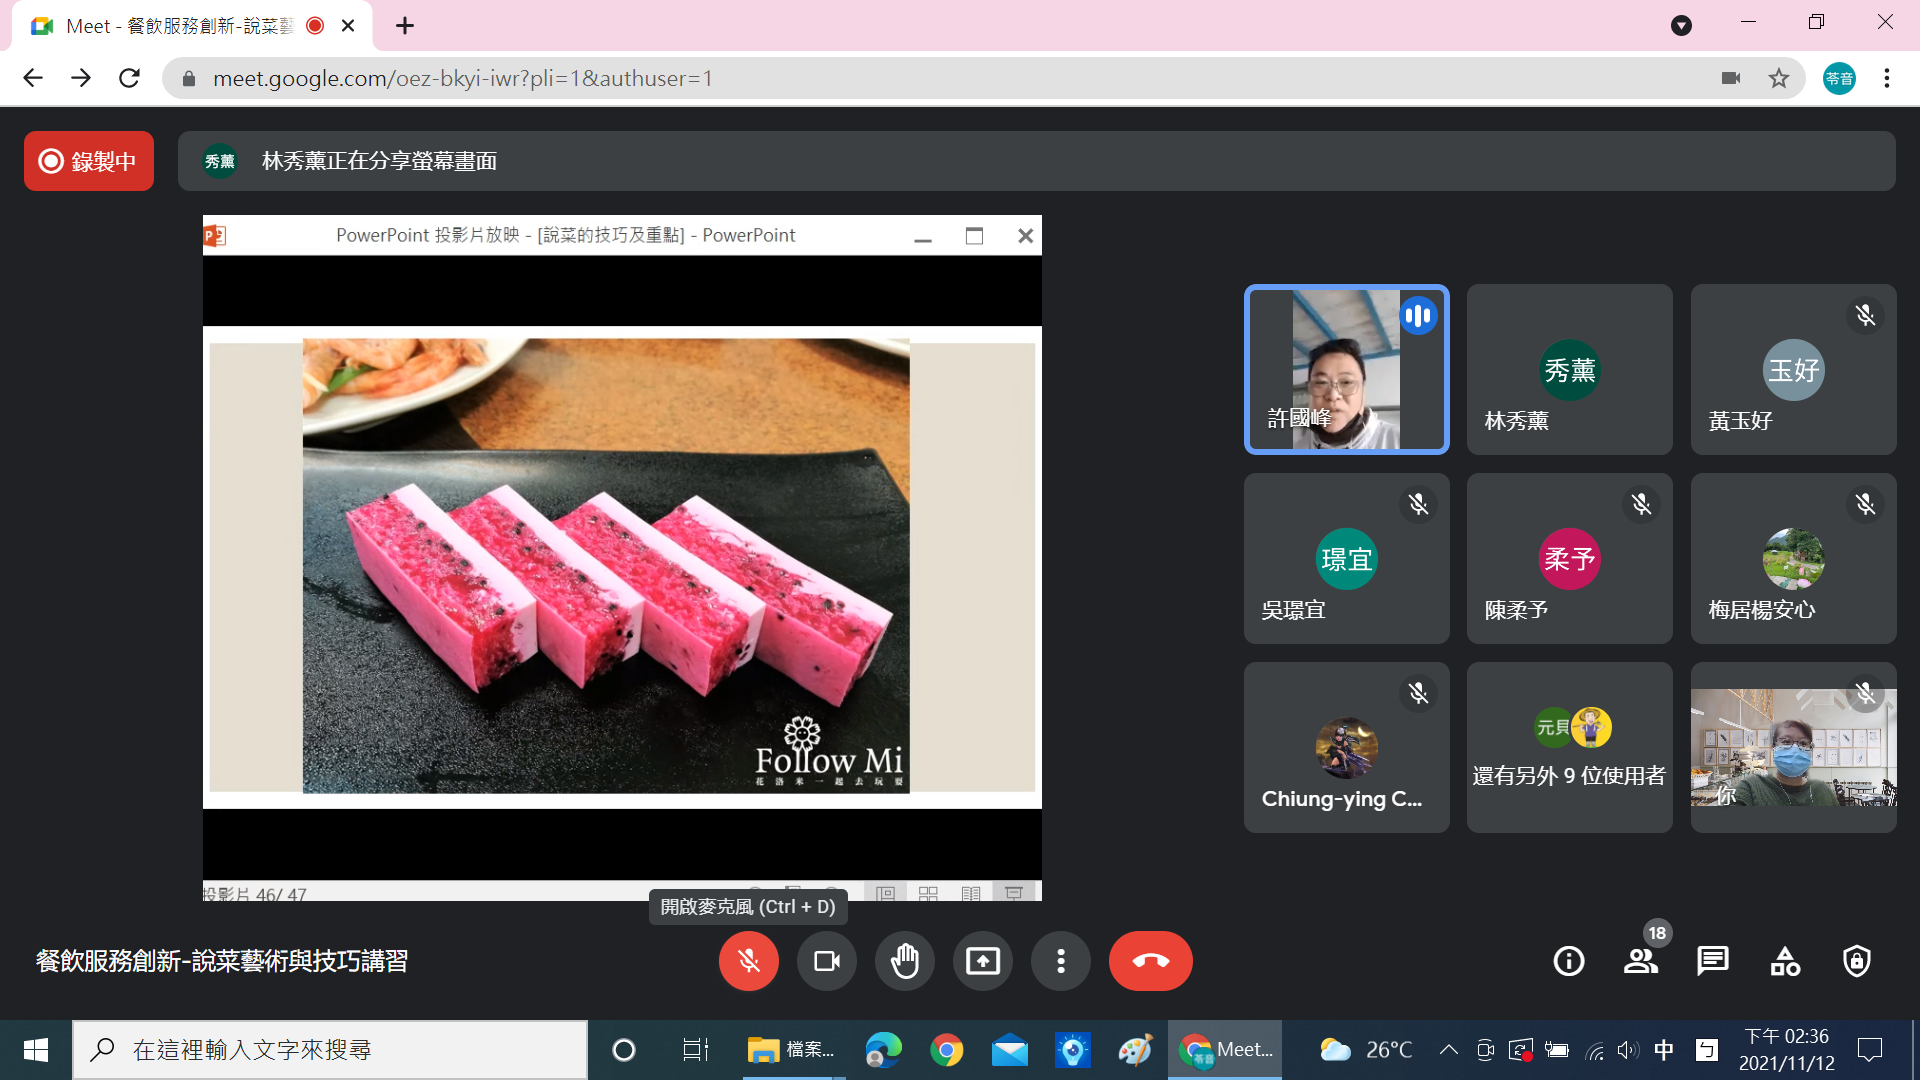The width and height of the screenshot is (1920, 1080).
Task: Open host controls shield icon
Action: pyautogui.click(x=1856, y=961)
